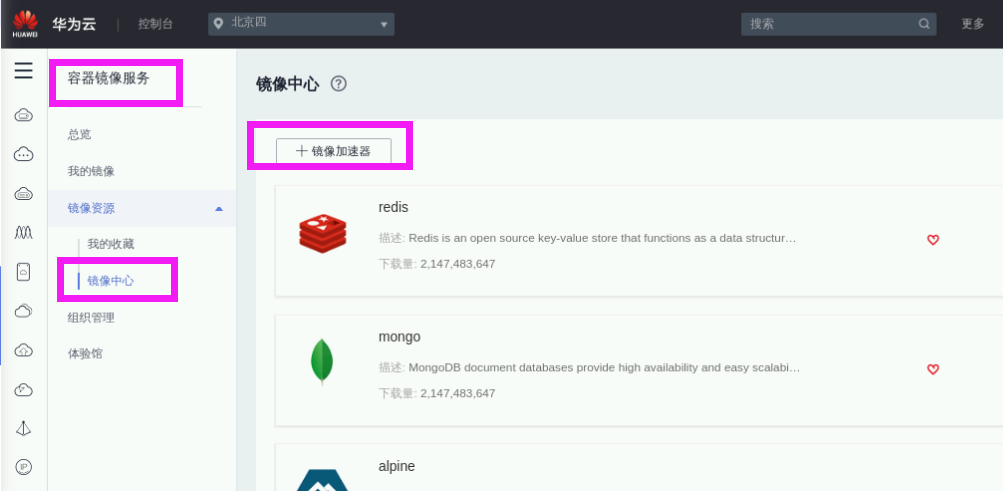The height and width of the screenshot is (491, 1003).
Task: Click the circular IP sidebar icon
Action: (24, 467)
